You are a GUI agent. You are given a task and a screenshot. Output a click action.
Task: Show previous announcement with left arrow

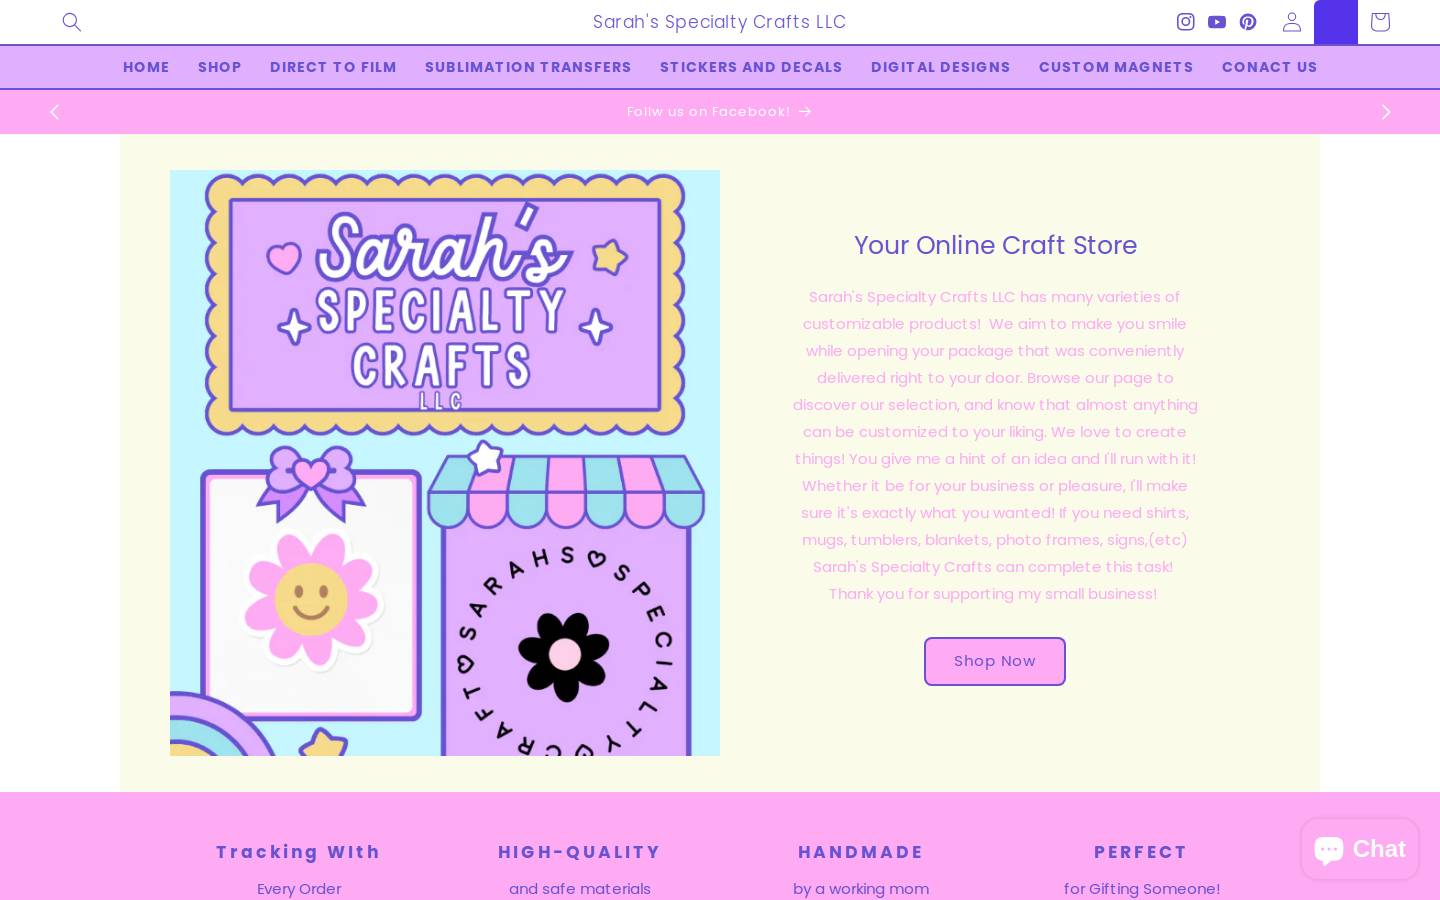(x=55, y=112)
